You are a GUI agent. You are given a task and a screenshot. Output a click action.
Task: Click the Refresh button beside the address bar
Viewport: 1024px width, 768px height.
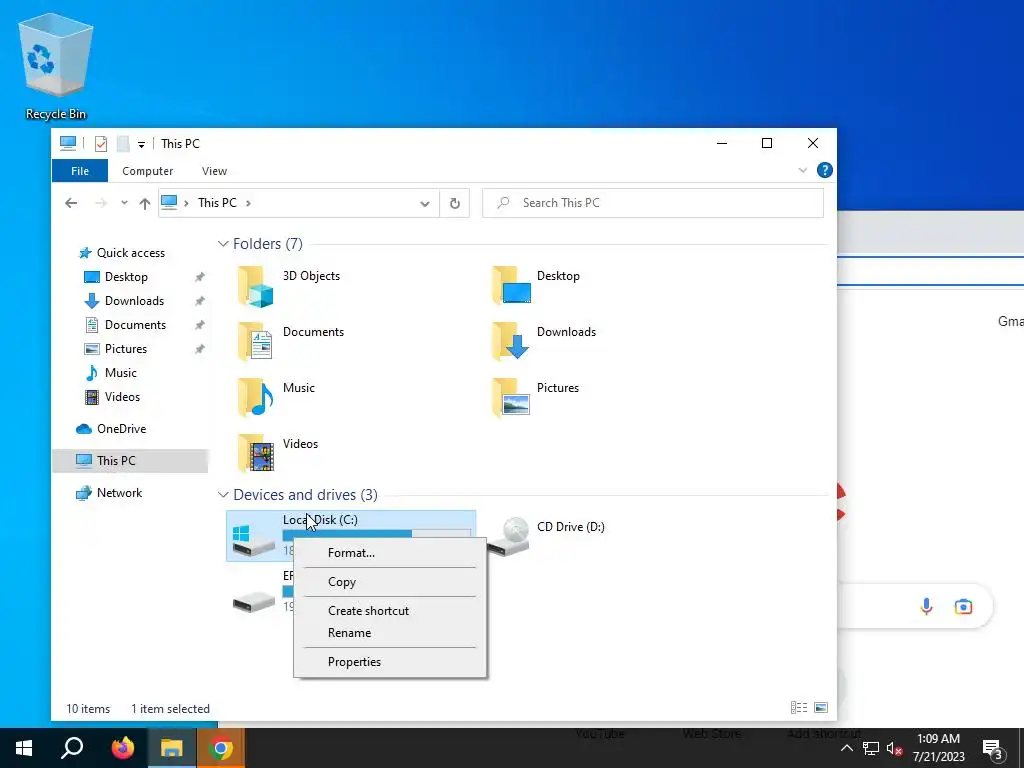455,203
